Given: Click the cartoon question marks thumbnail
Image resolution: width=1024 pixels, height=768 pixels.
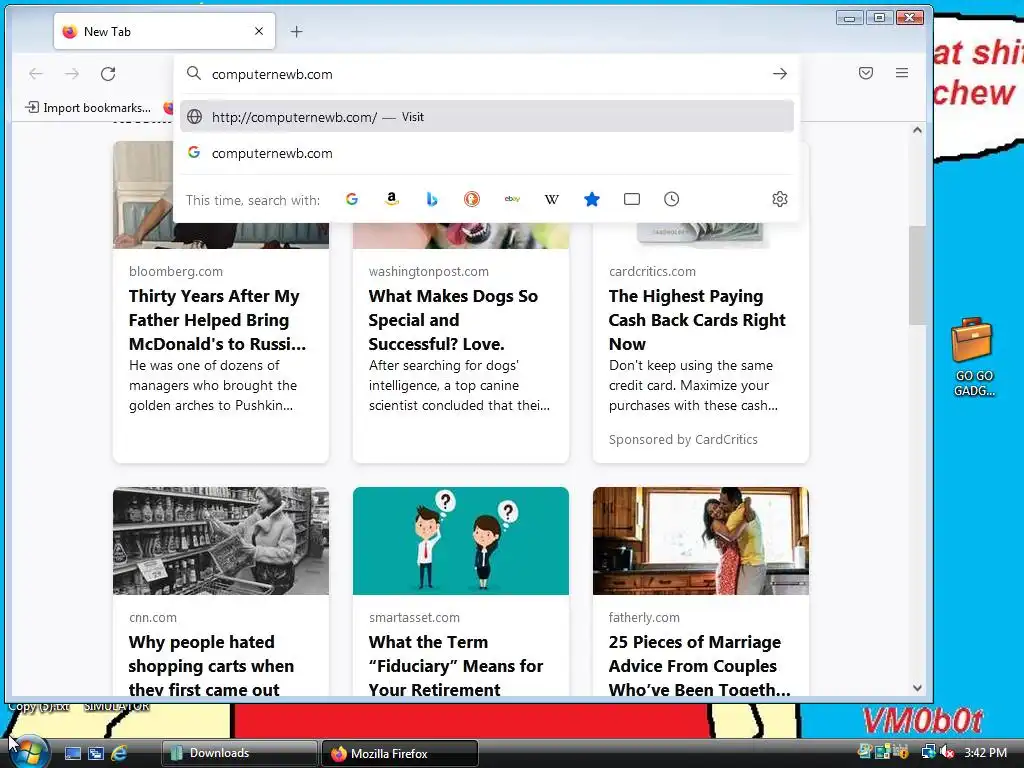Looking at the screenshot, I should point(461,541).
